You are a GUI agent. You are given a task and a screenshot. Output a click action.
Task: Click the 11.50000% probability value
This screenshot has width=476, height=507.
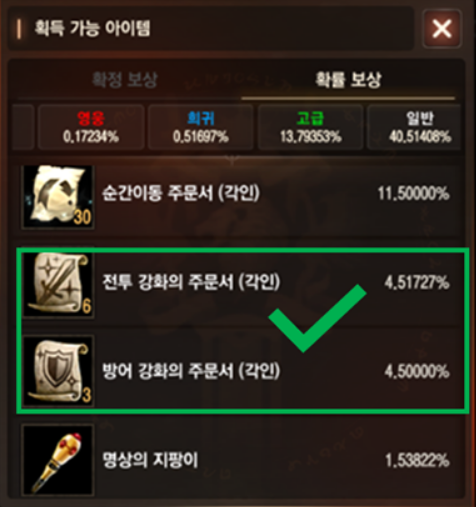coord(413,193)
